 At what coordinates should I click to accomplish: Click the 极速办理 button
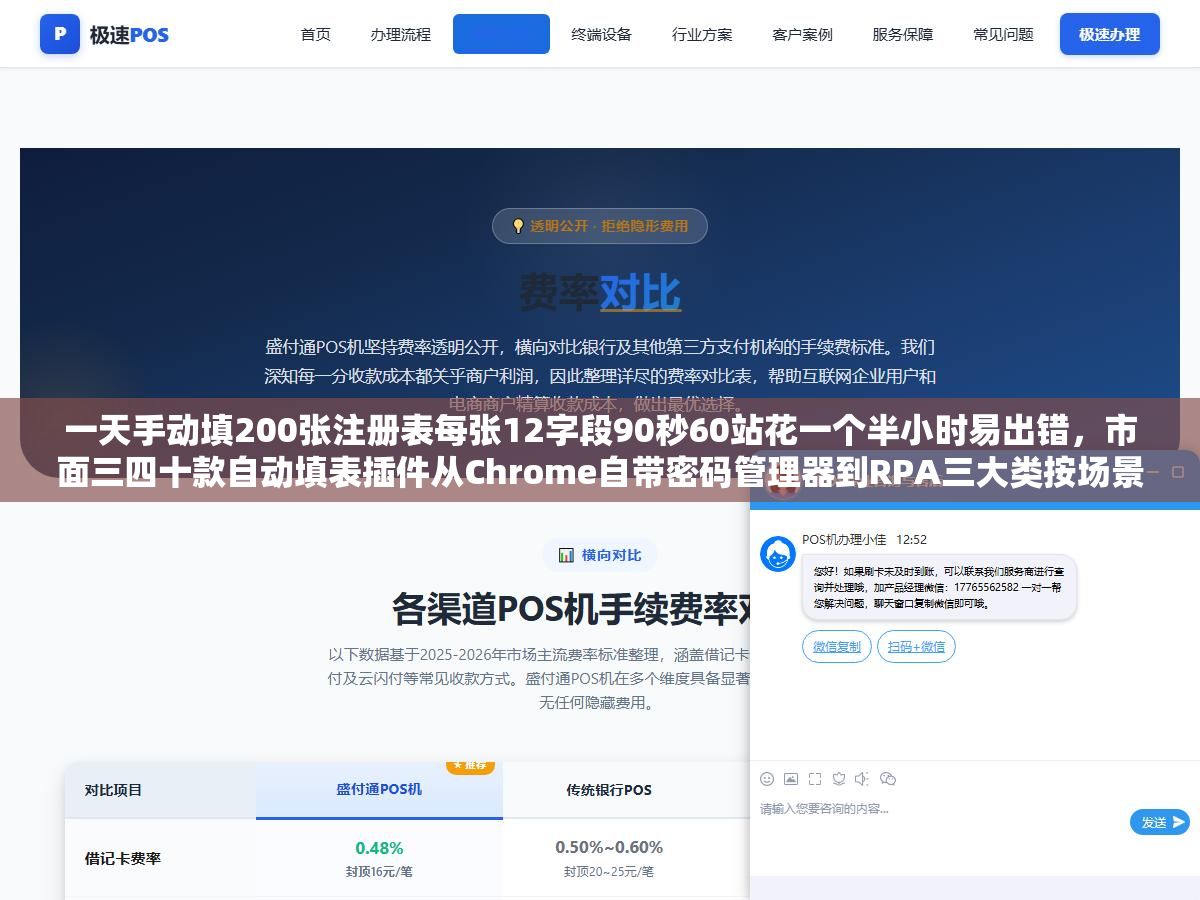pos(1109,34)
